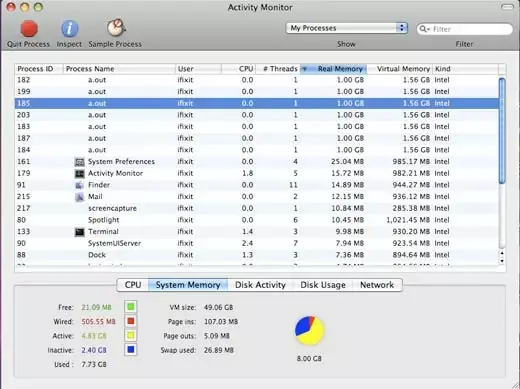Viewport: 520px width, 389px height.
Task: Click the Finder process icon
Action: (x=80, y=185)
